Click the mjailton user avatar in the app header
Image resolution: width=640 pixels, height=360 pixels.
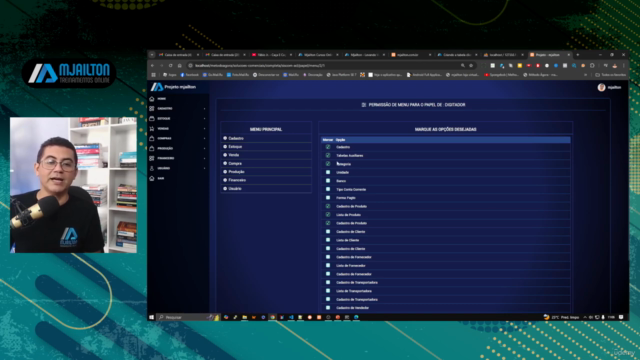click(601, 87)
